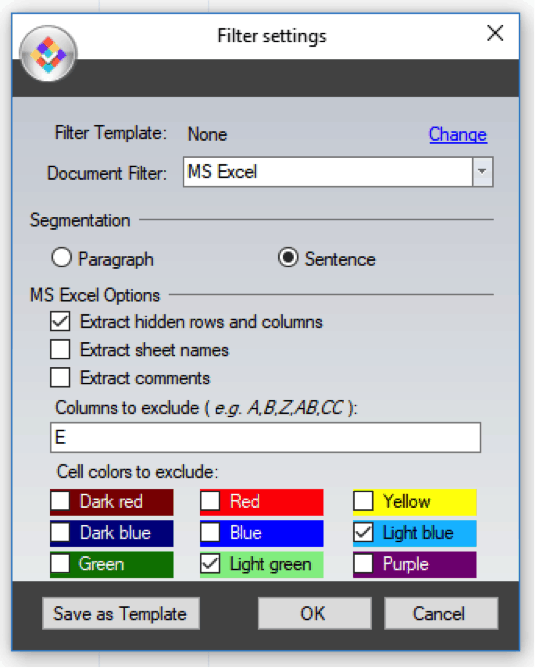The height and width of the screenshot is (668, 535).
Task: Close the Filter settings dialog
Action: click(495, 33)
